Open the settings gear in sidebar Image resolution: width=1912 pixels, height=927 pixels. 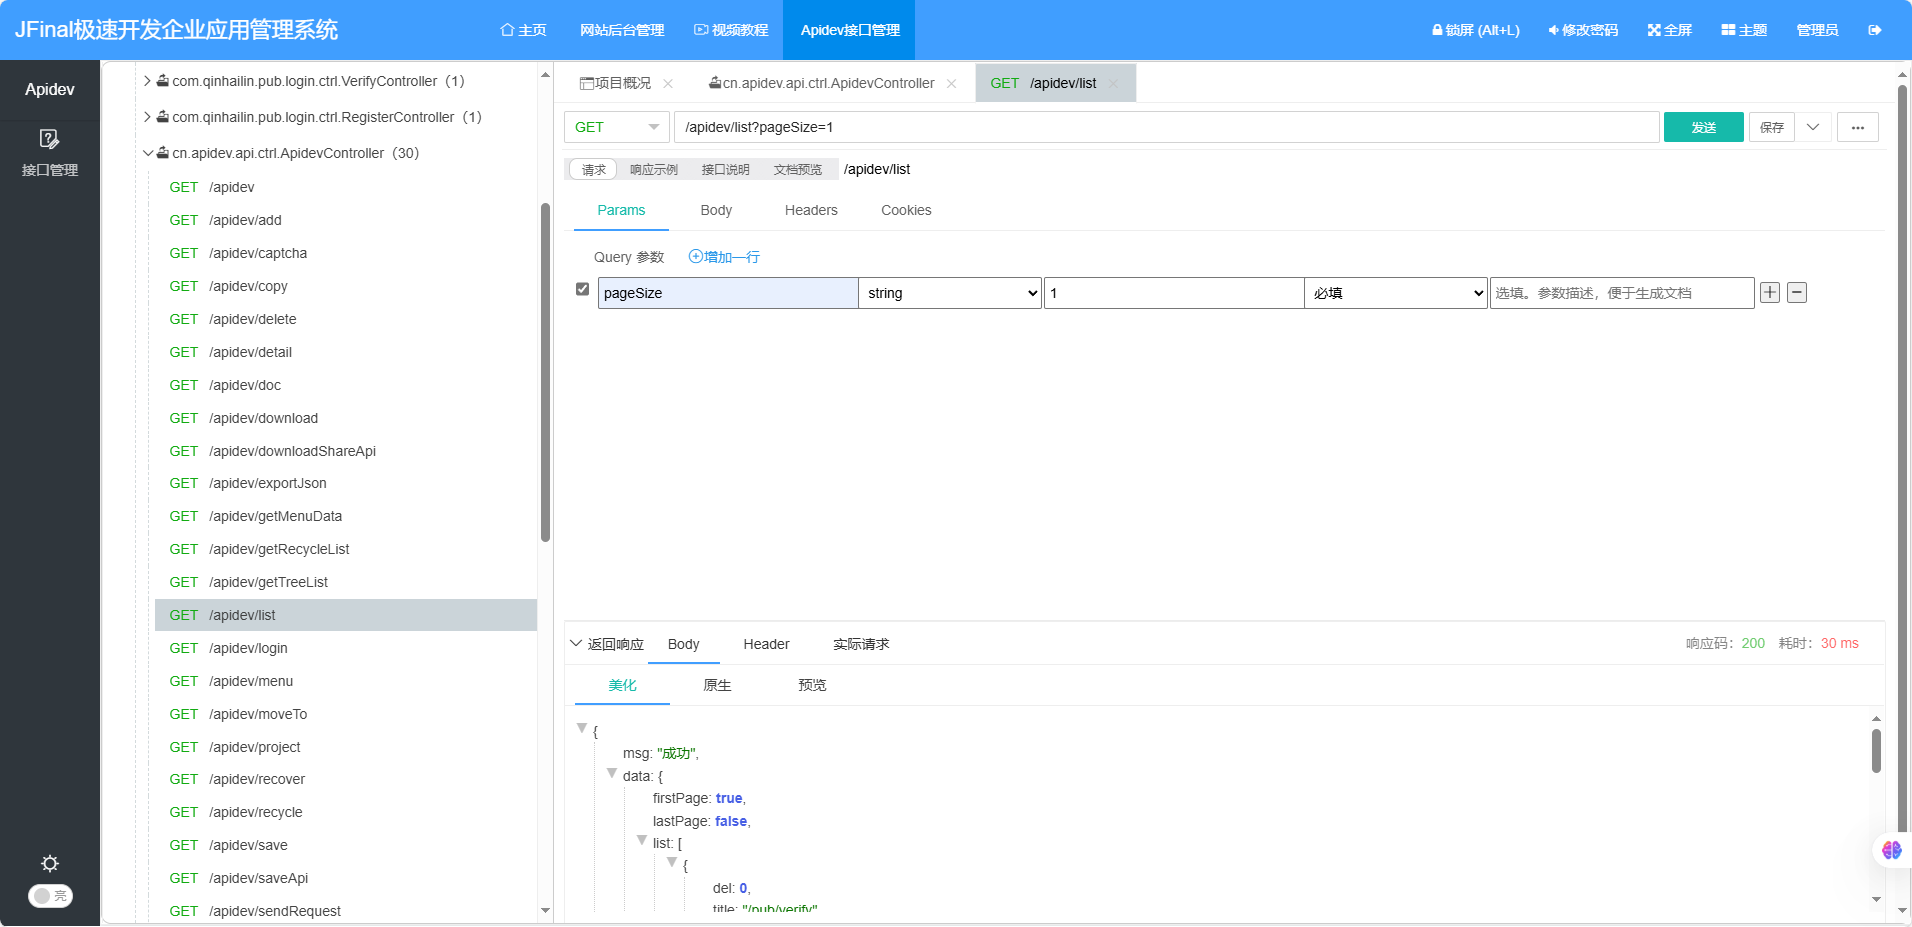(49, 863)
